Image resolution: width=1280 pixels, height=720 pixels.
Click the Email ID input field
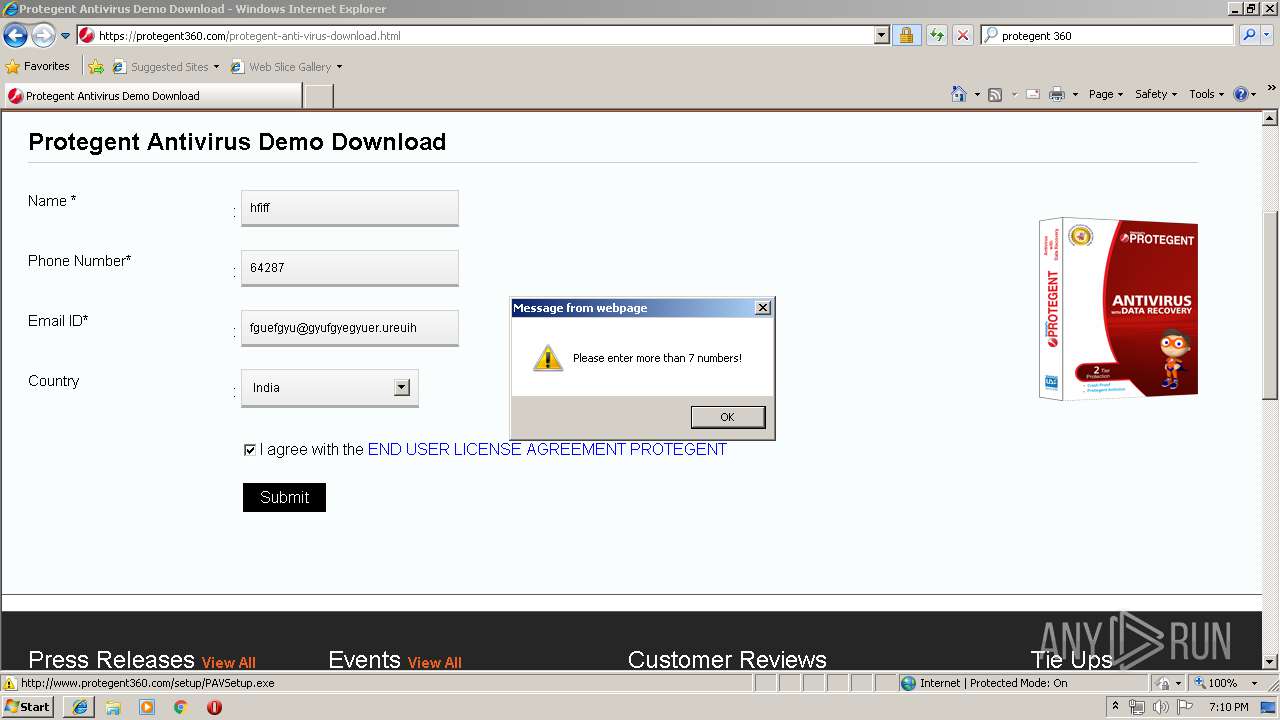click(350, 328)
